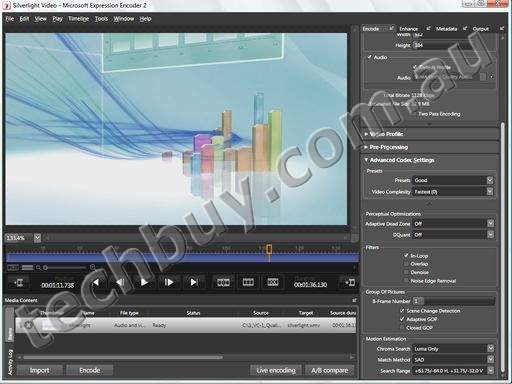The width and height of the screenshot is (512, 384).
Task: Click the middle filmstrip clip edit icon
Action: (x=248, y=283)
